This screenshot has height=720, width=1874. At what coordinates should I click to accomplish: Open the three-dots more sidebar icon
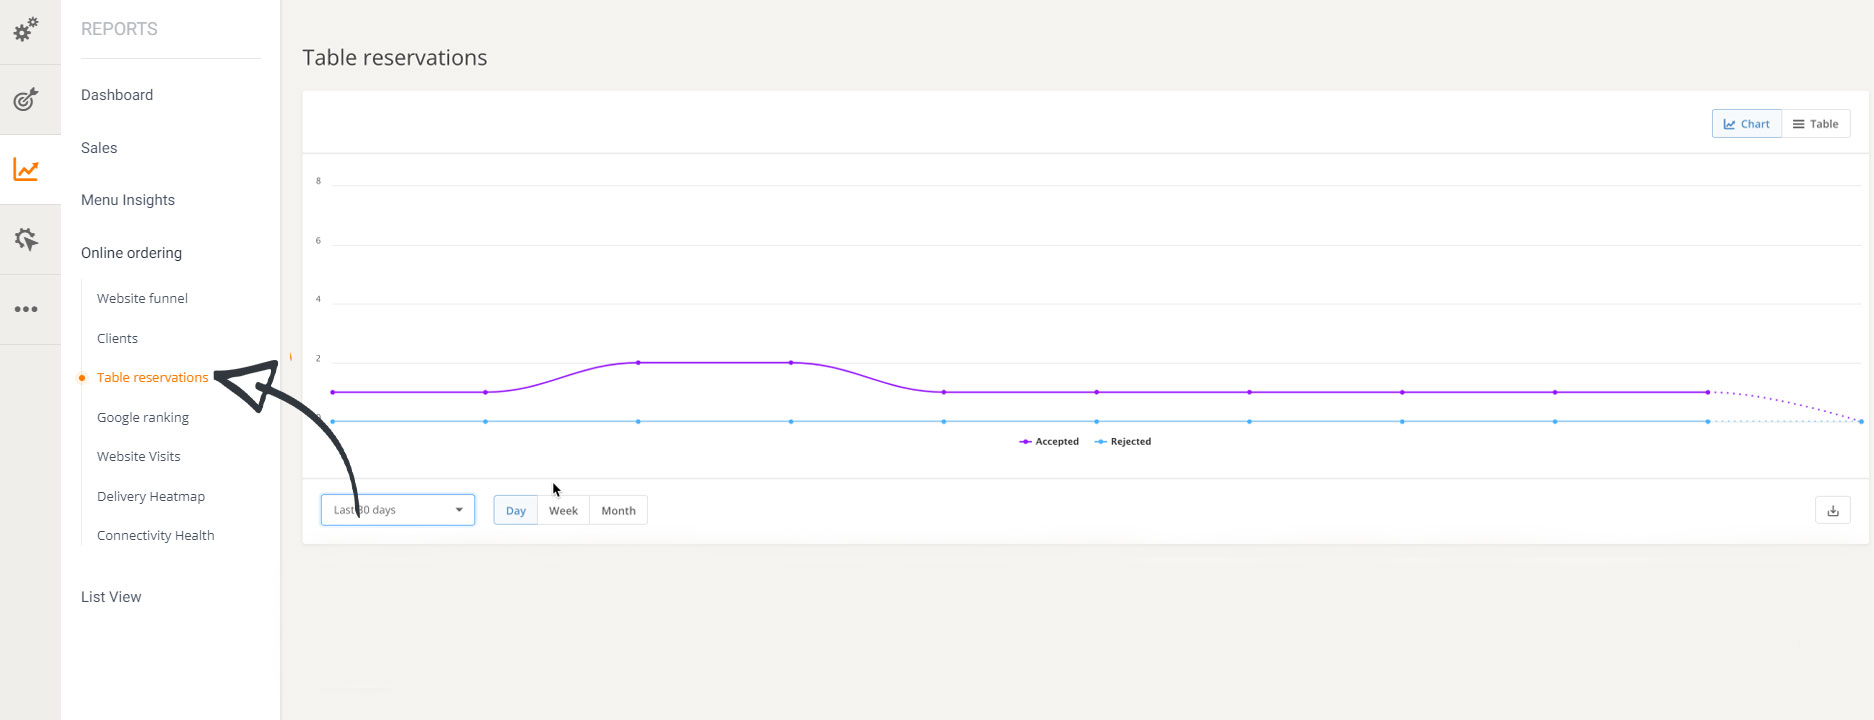tap(26, 309)
